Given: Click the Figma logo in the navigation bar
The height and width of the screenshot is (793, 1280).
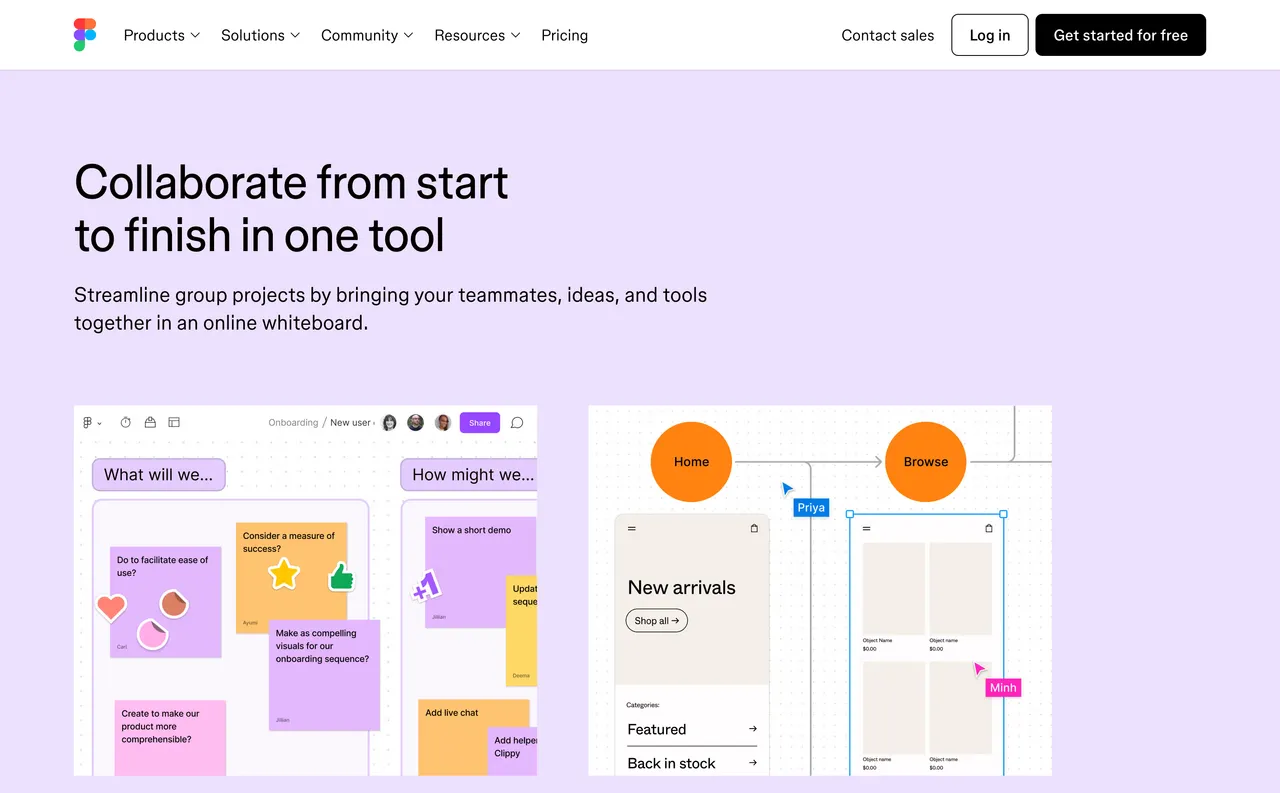Looking at the screenshot, I should (x=84, y=34).
